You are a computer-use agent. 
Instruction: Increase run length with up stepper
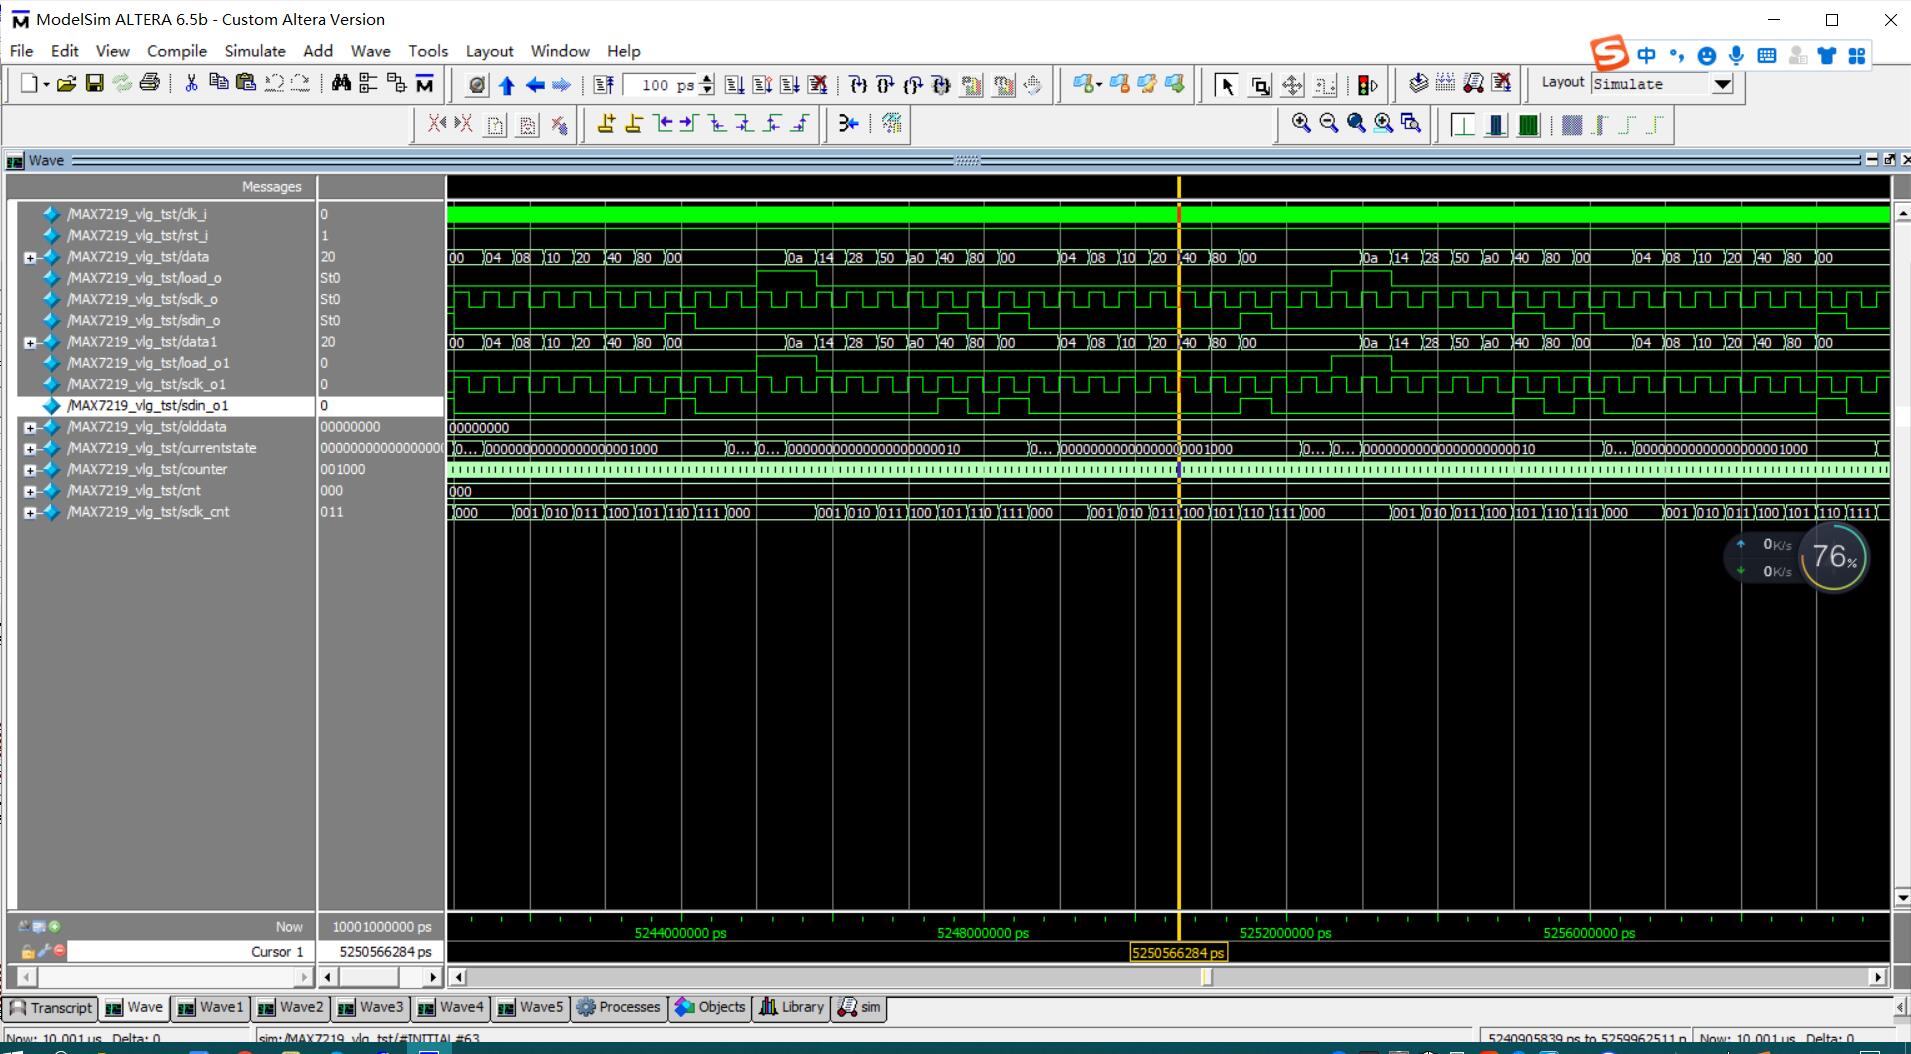(x=707, y=79)
